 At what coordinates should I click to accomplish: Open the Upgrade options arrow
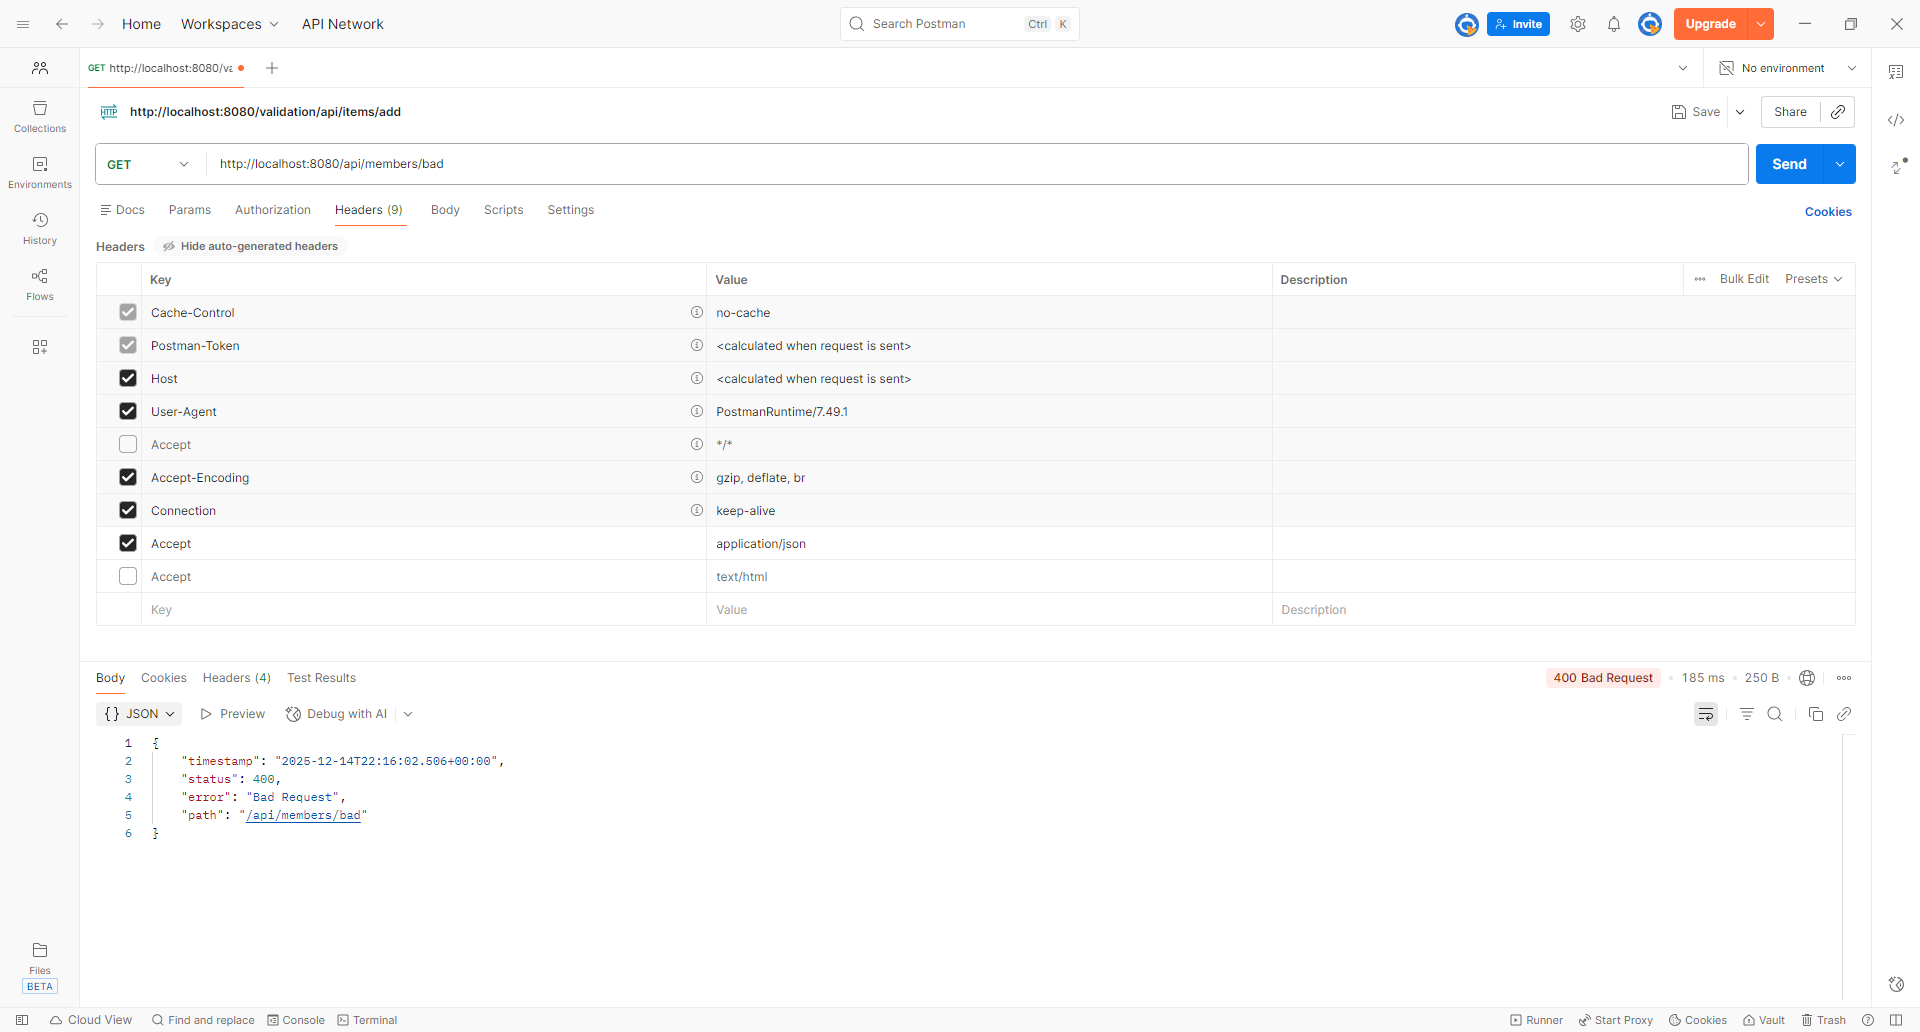click(1761, 24)
